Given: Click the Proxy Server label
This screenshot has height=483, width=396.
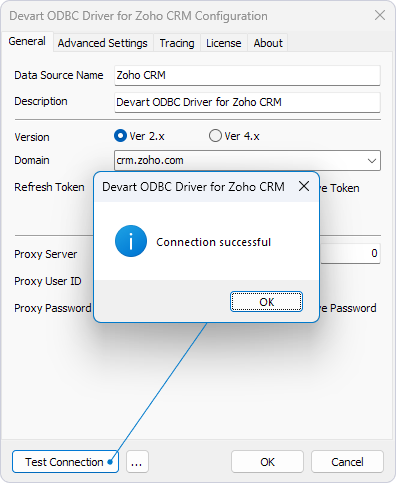Looking at the screenshot, I should coord(46,254).
